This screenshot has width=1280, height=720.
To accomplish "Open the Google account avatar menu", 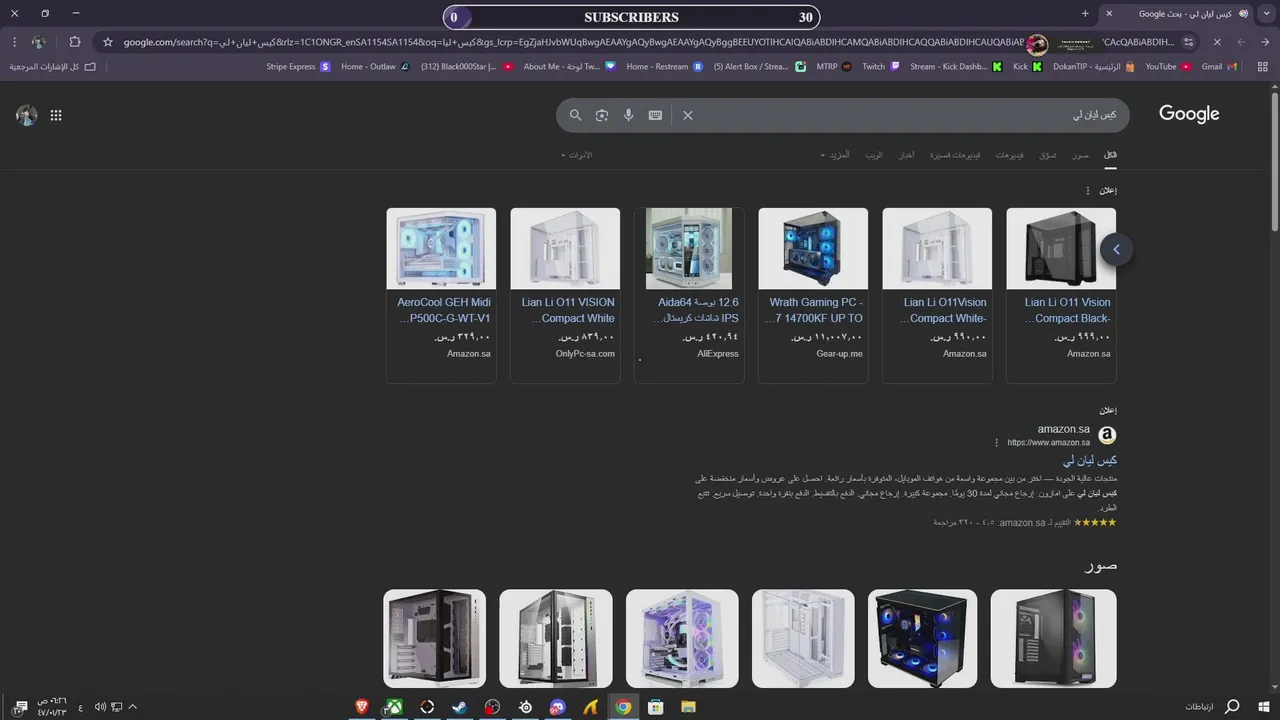I will (27, 115).
